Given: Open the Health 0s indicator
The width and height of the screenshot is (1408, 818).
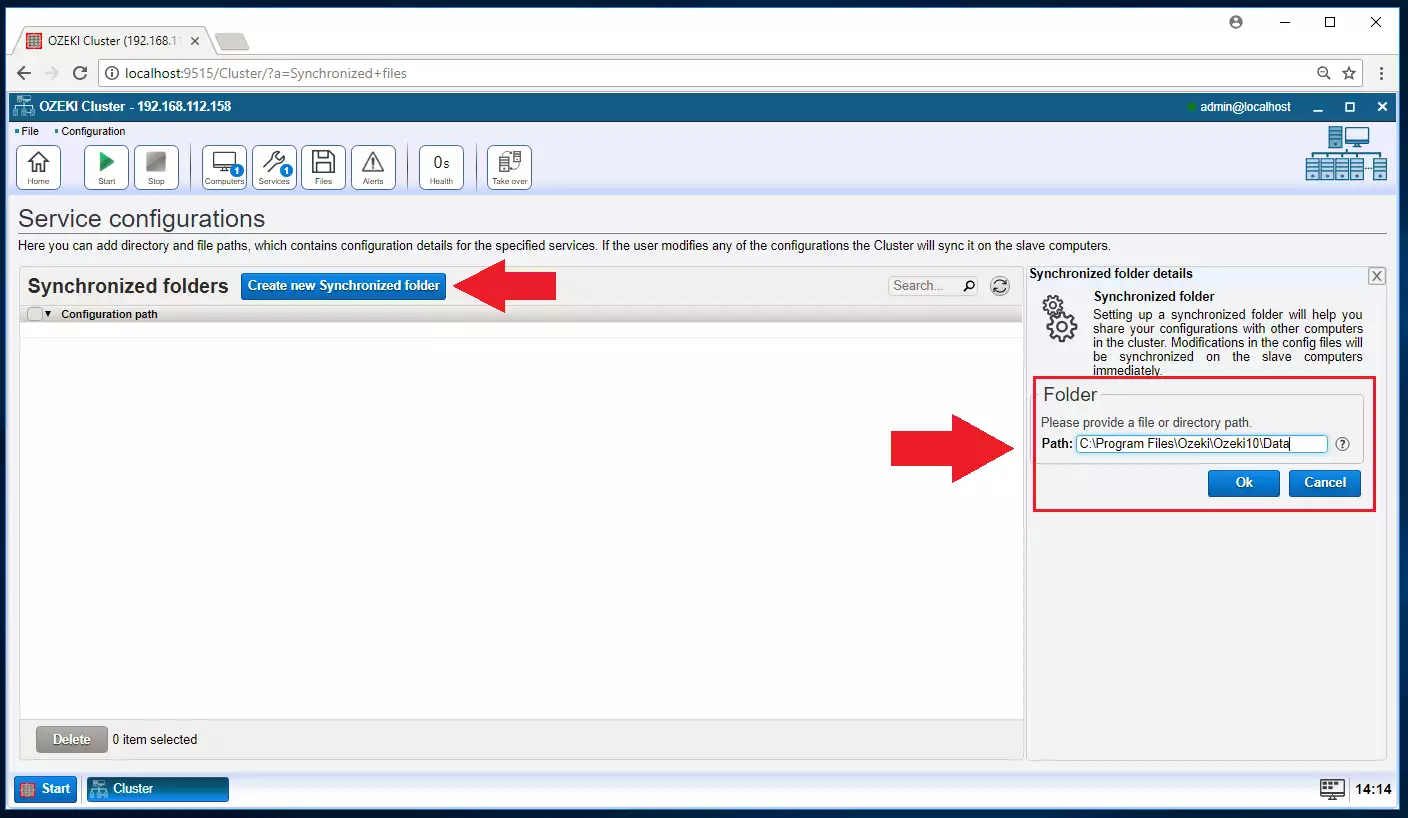Looking at the screenshot, I should pos(441,167).
